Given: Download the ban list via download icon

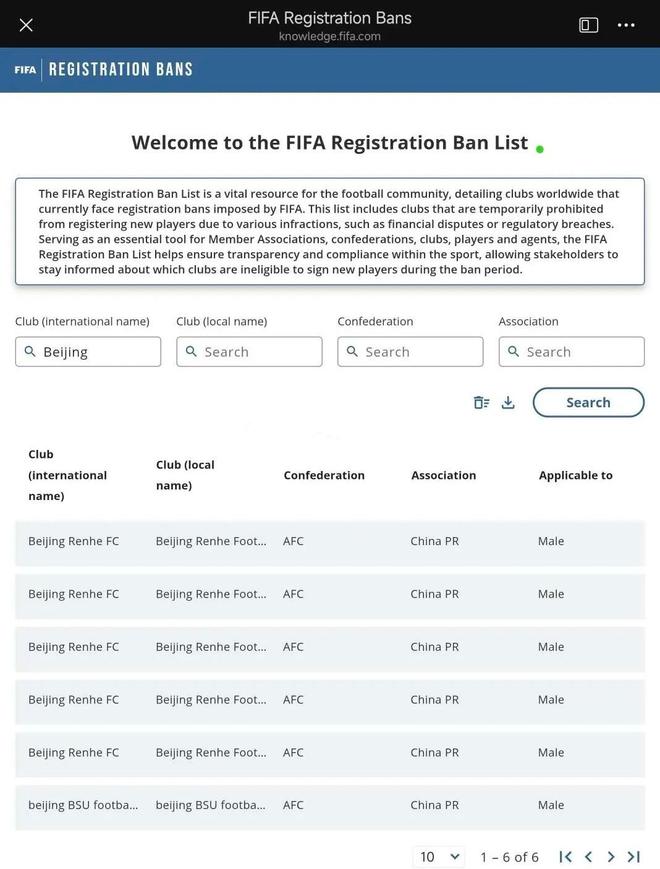Looking at the screenshot, I should coord(508,402).
